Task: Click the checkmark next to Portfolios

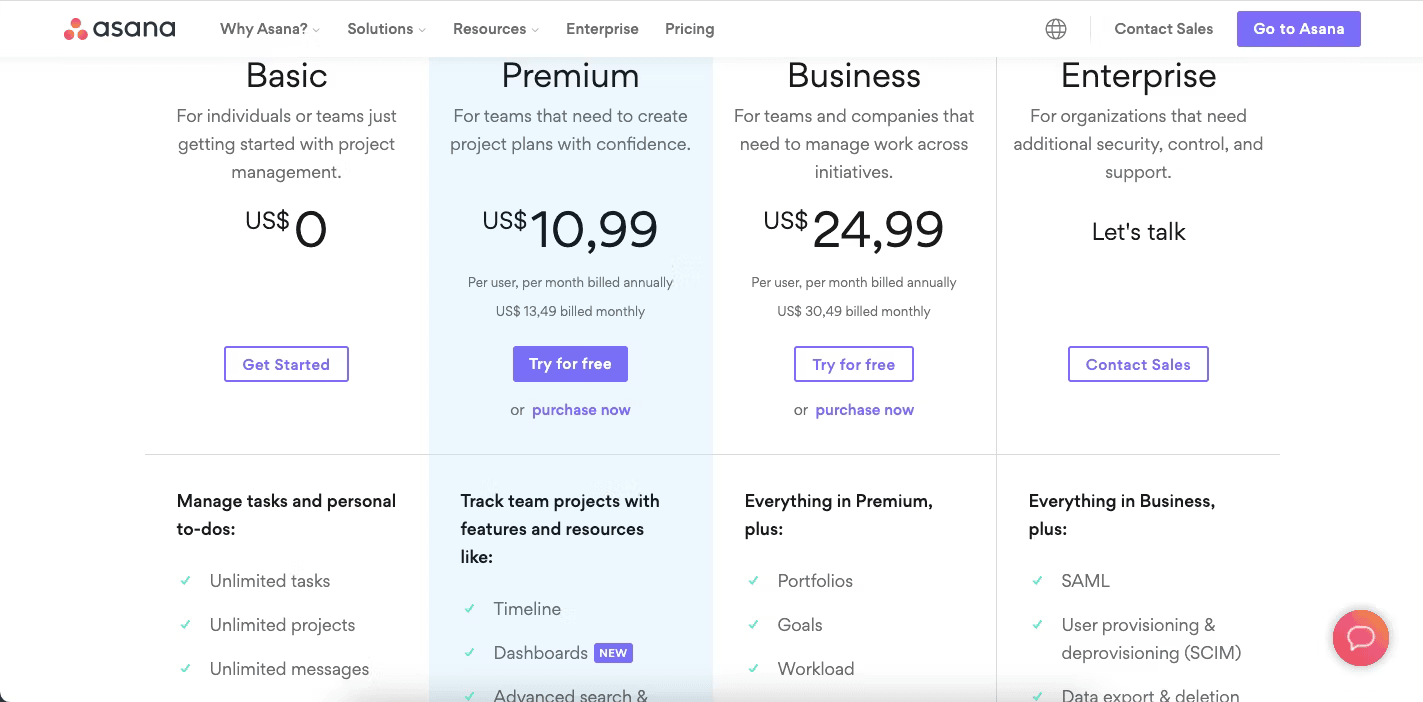Action: pos(753,581)
